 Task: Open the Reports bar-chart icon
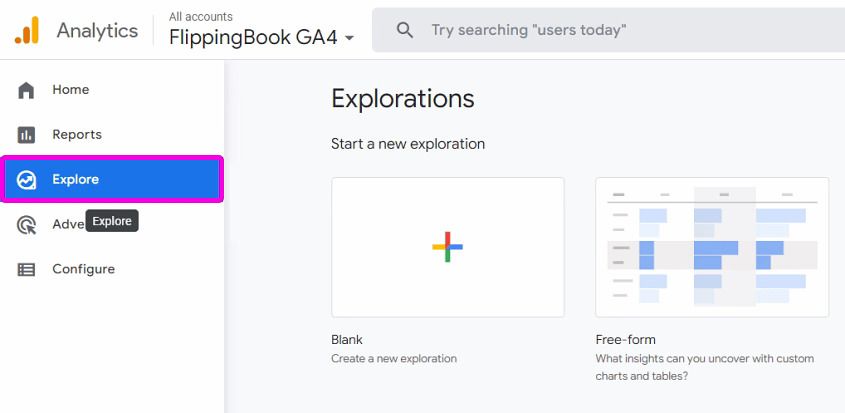coord(26,135)
